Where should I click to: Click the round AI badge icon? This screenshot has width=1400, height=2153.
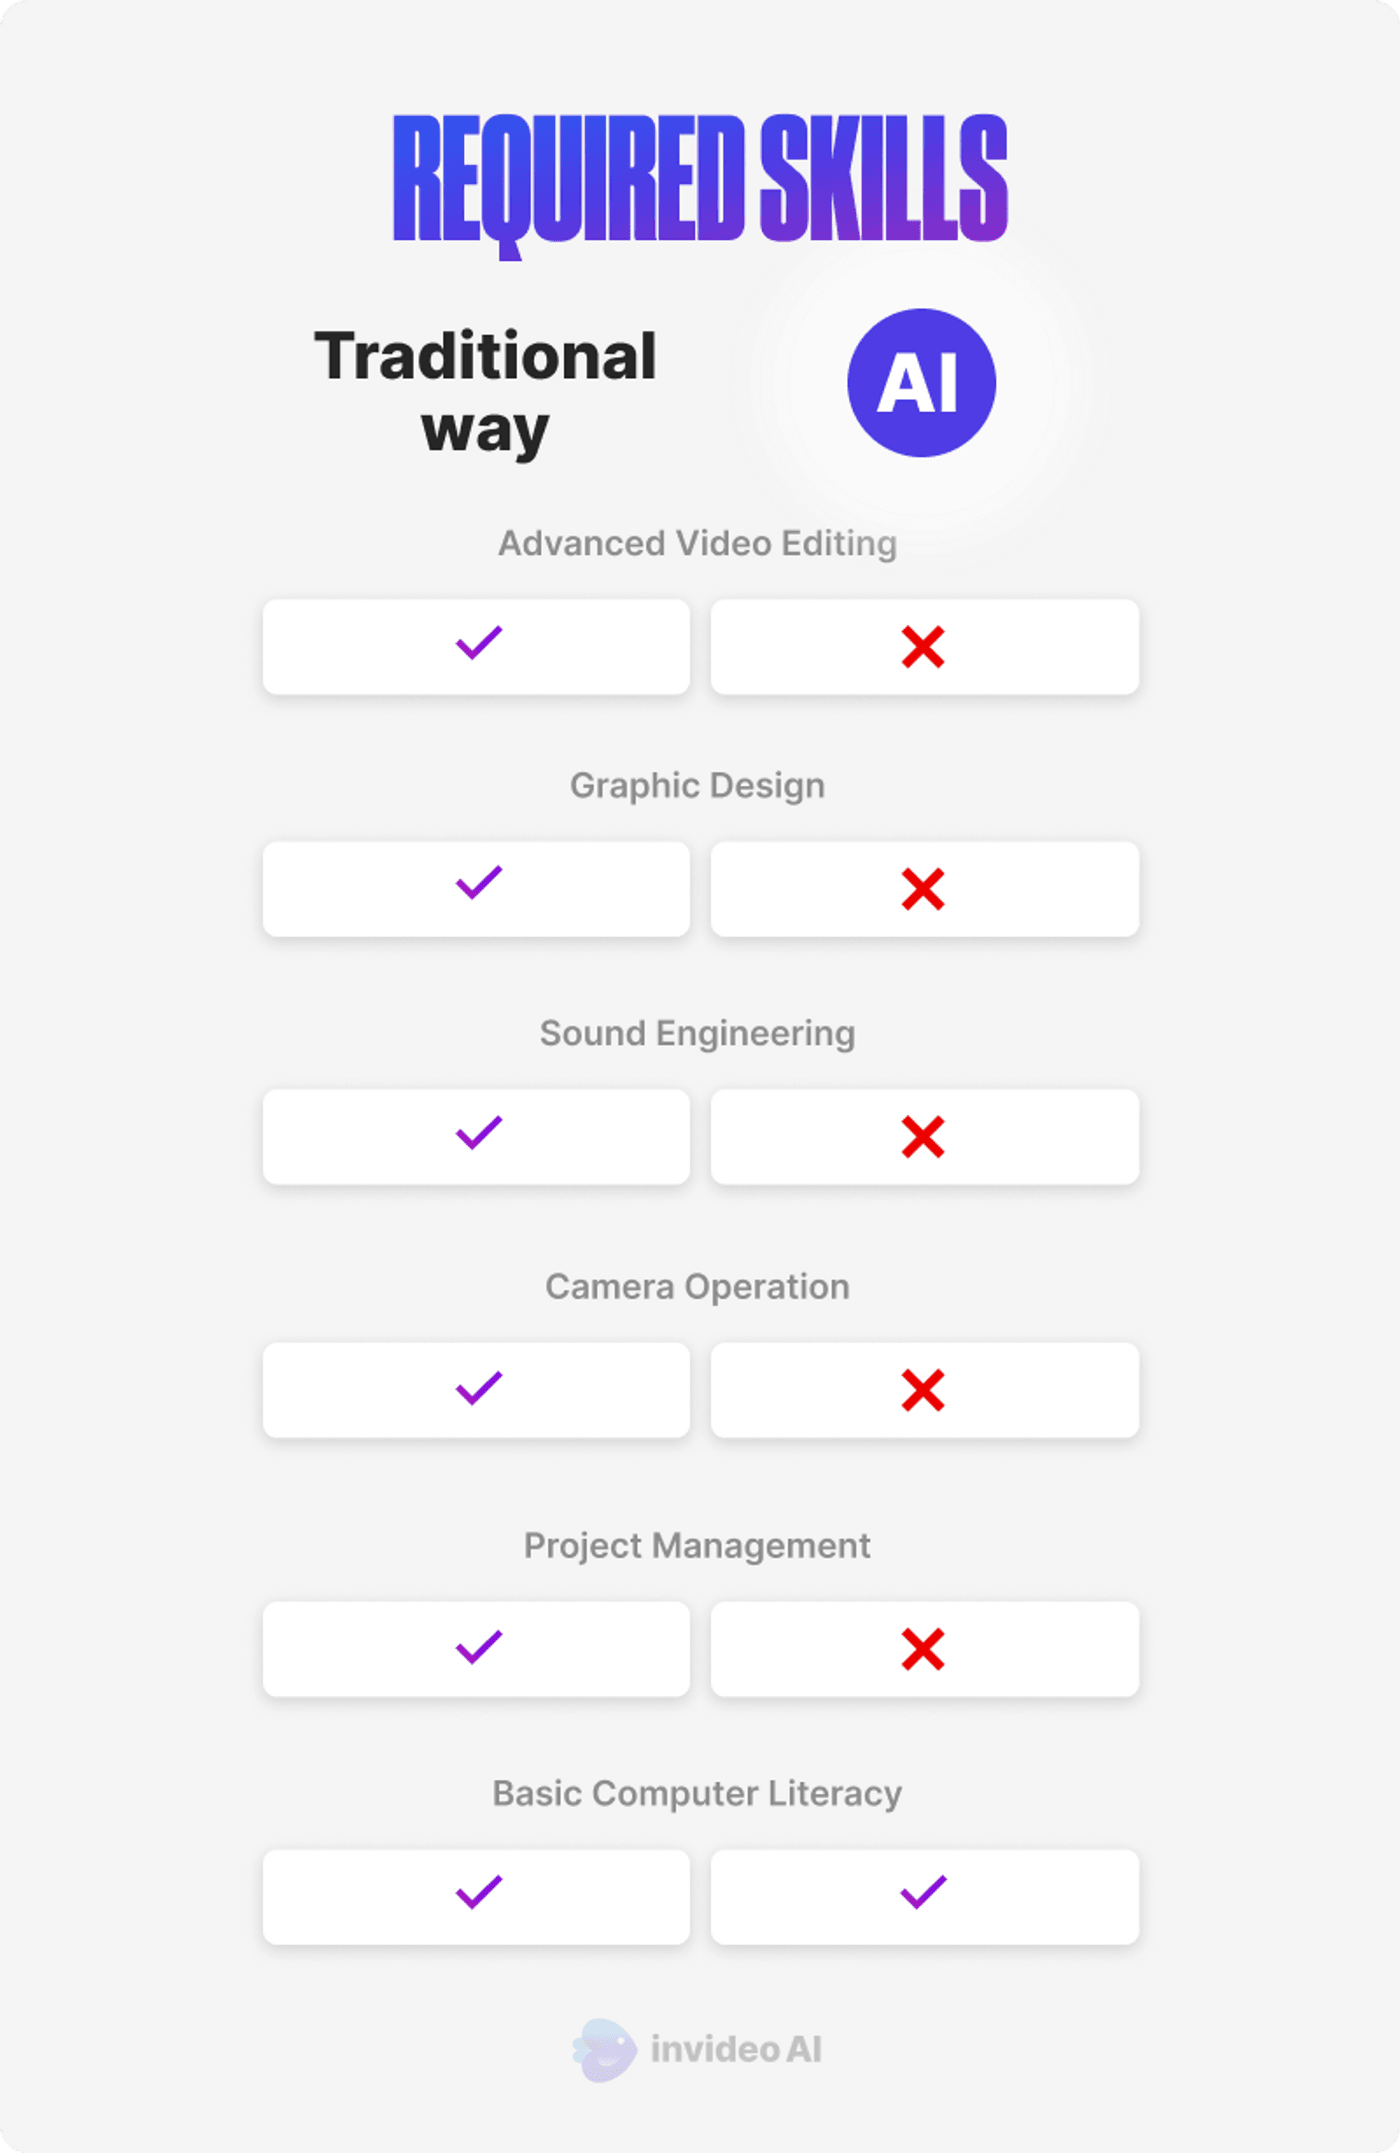[921, 383]
